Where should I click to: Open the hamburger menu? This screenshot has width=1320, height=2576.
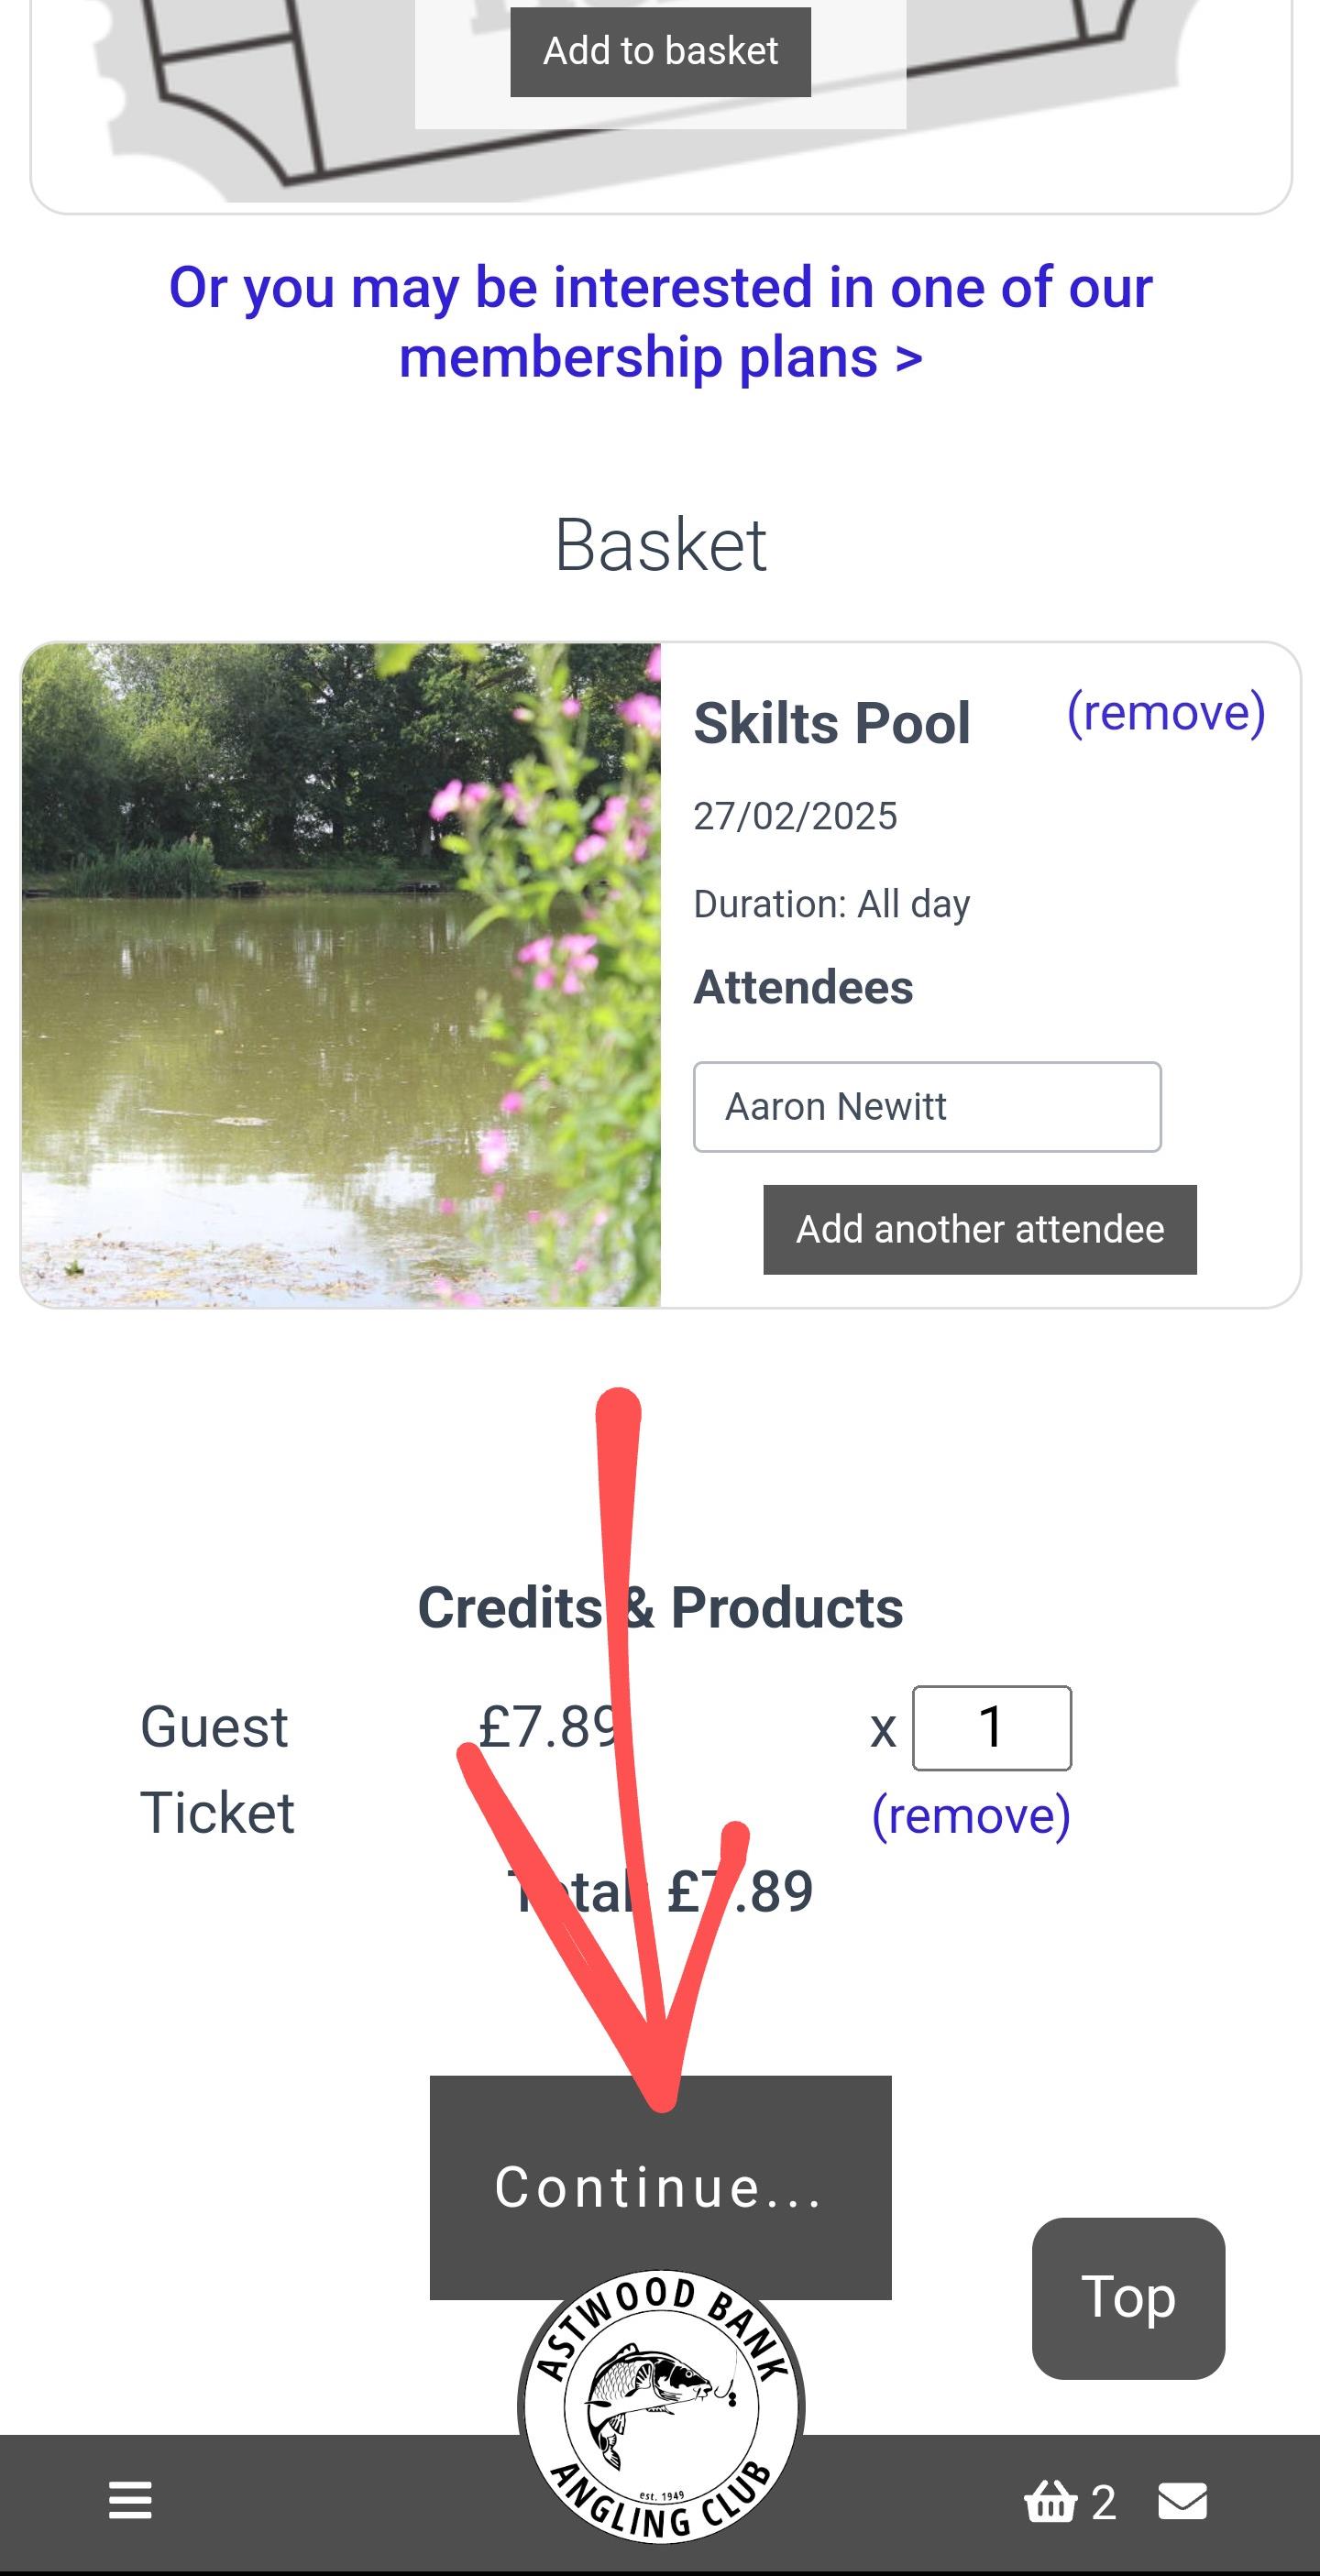pos(130,2501)
